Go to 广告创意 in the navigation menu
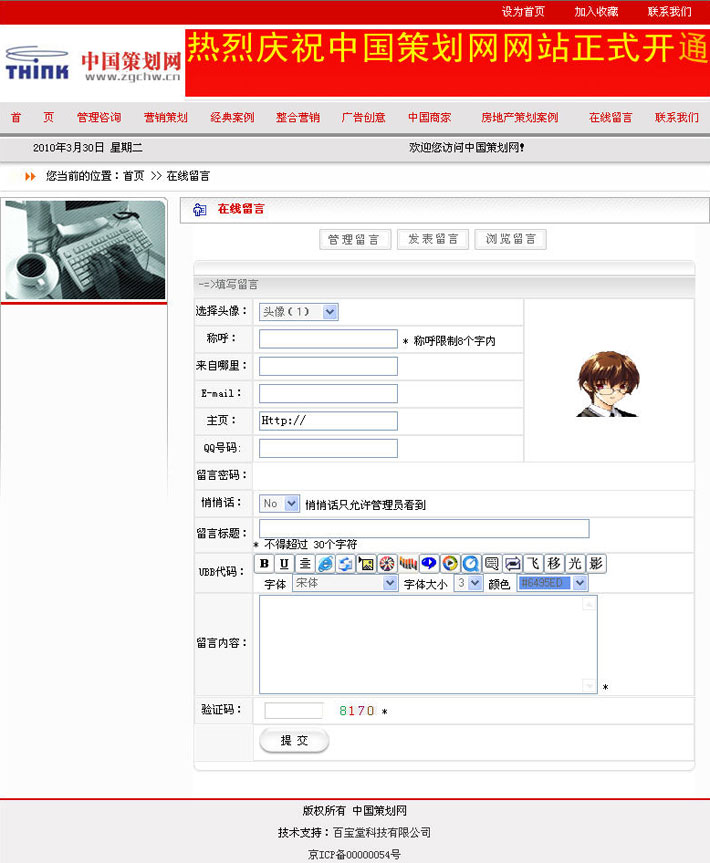This screenshot has width=710, height=863. click(364, 117)
